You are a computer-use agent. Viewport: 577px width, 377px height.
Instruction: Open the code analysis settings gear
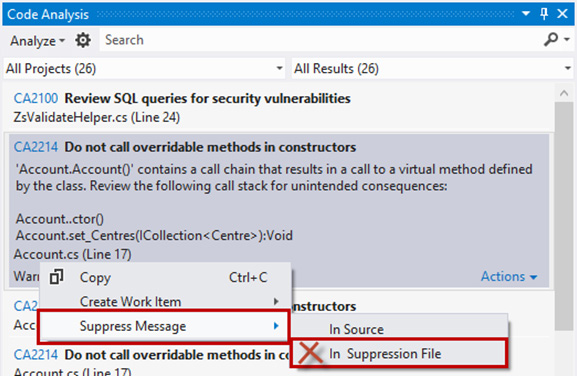coord(83,40)
